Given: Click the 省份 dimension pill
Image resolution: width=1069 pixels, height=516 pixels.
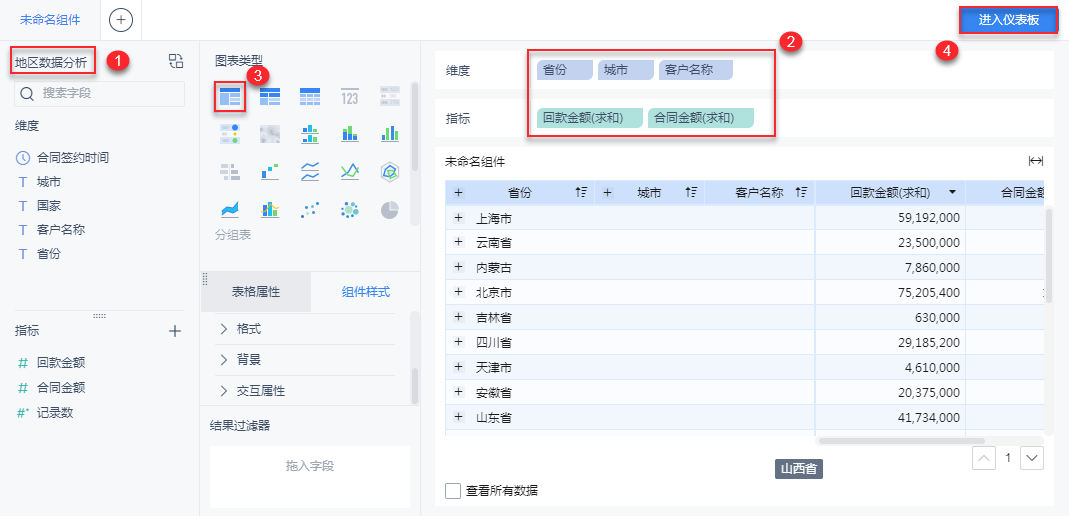Looking at the screenshot, I should point(564,70).
